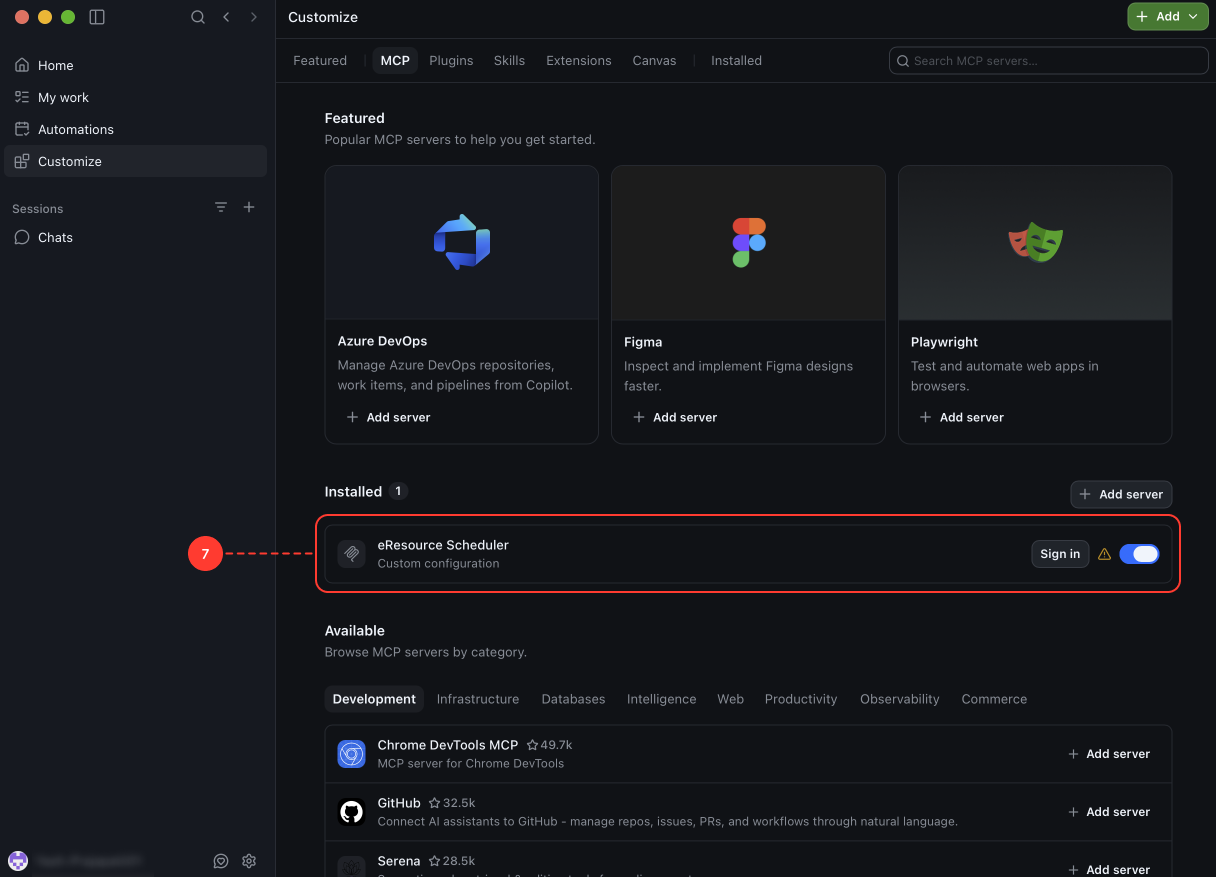This screenshot has width=1216, height=877.
Task: Filter sessions with the filter icon
Action: point(221,207)
